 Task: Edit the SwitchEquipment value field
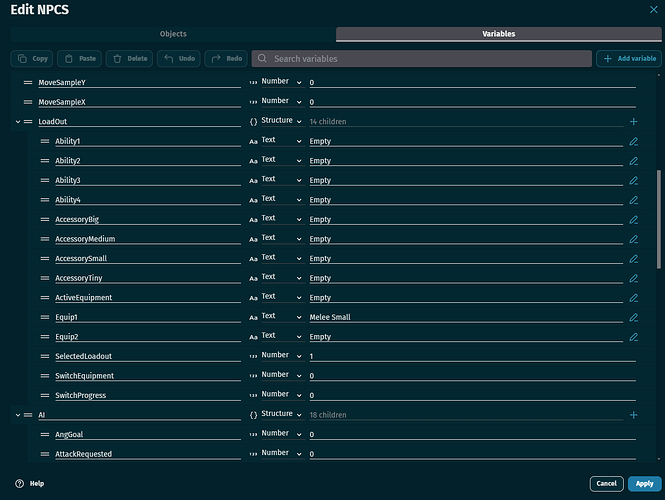[472, 376]
